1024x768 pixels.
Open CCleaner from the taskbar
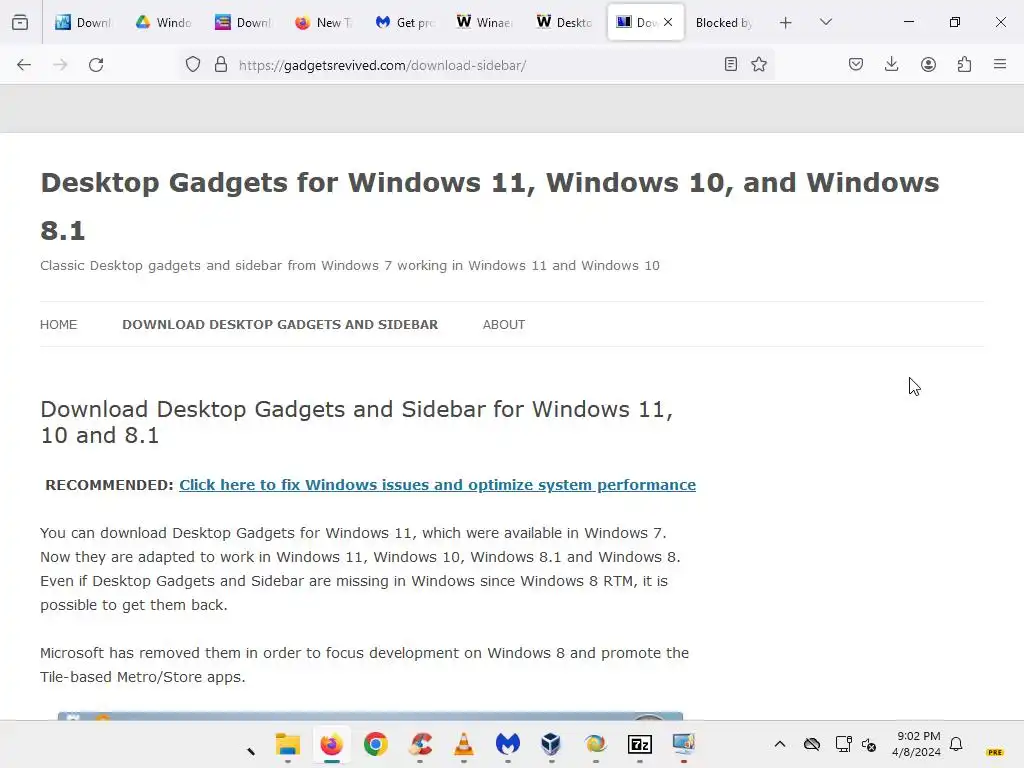pos(421,744)
